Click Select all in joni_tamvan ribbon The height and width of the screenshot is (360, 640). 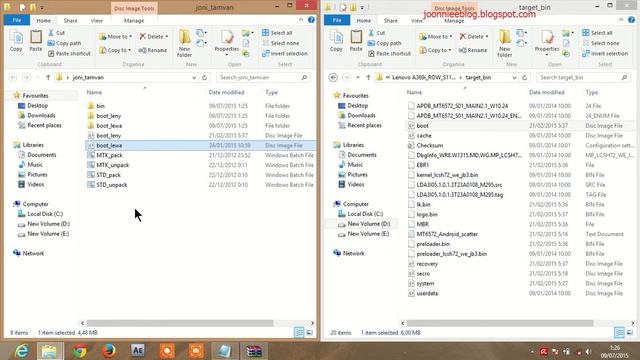pos(277,33)
